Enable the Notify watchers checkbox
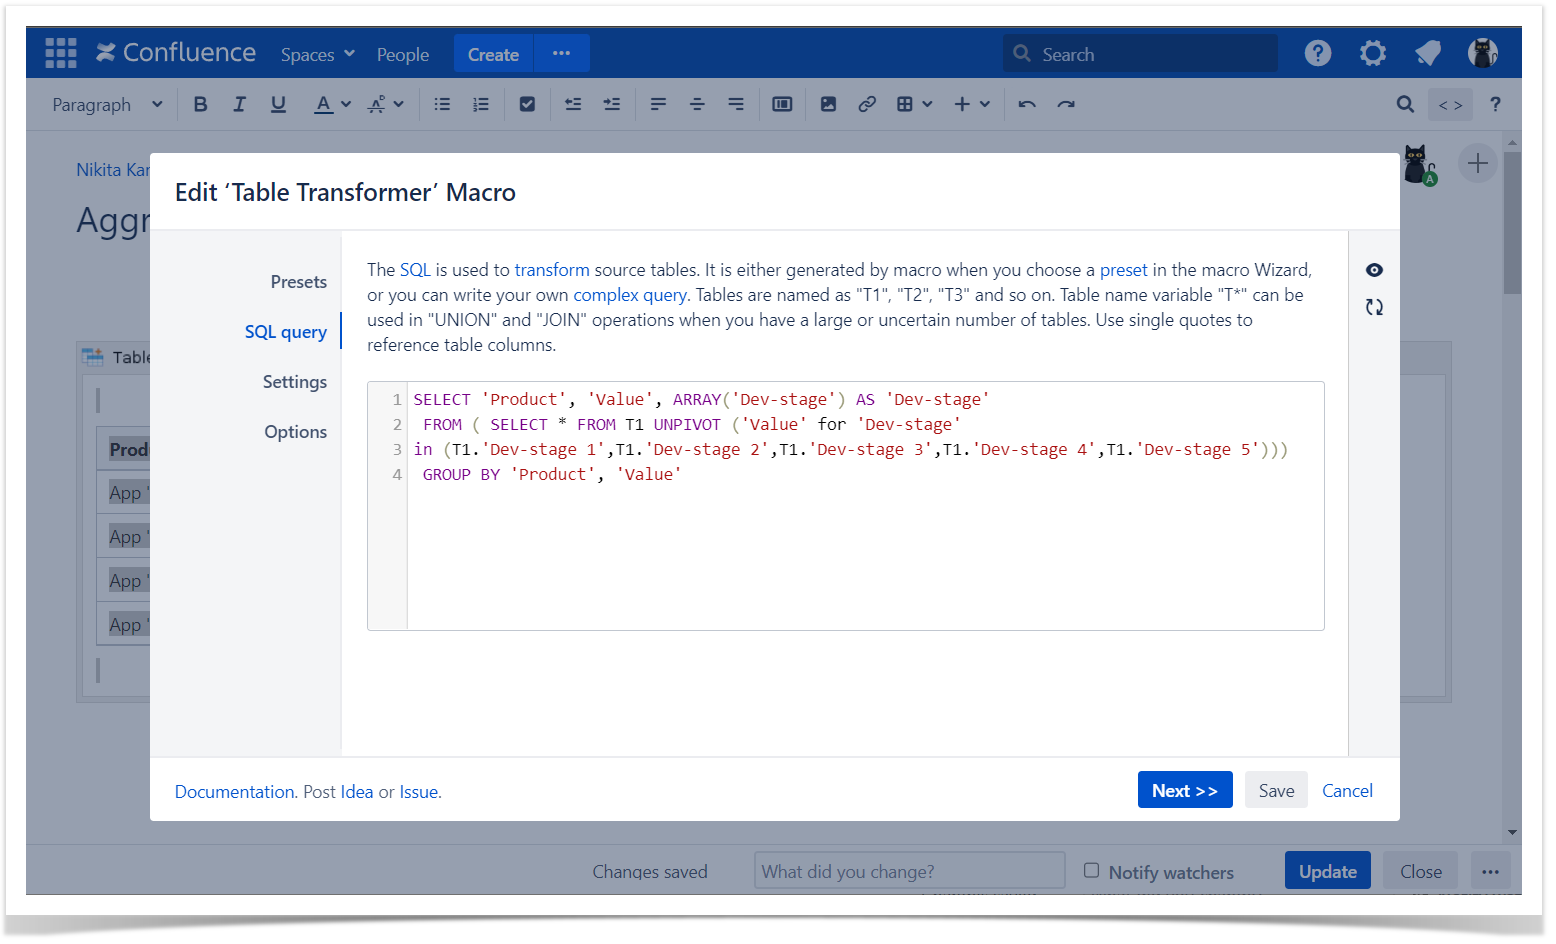This screenshot has width=1556, height=944. 1092,870
